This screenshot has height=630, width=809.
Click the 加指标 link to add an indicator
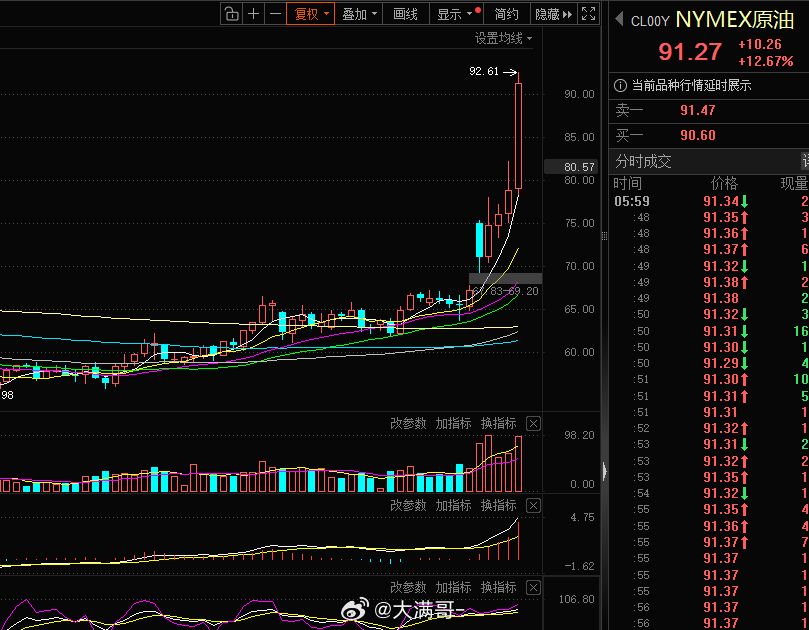tap(452, 422)
